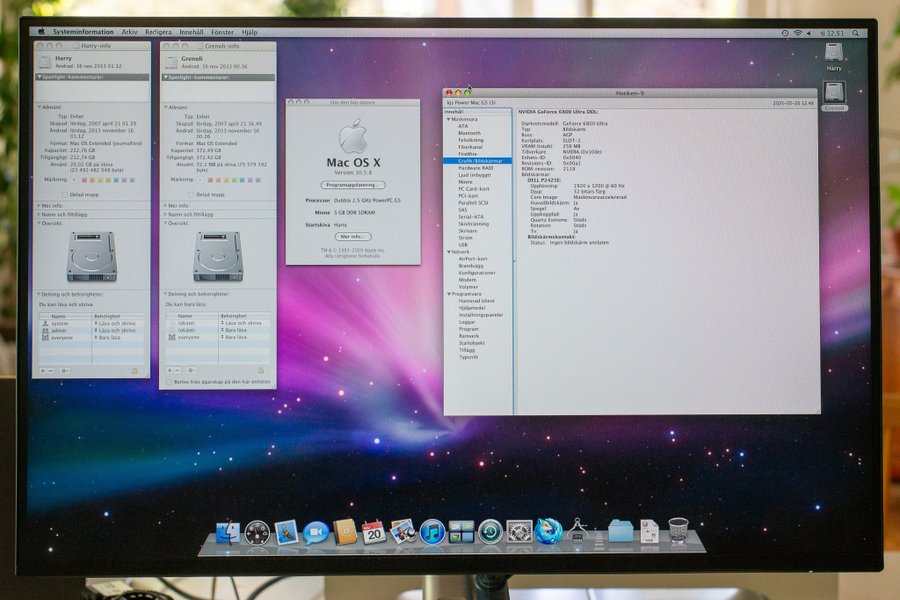
Task: Collapse Översikt section in Harry-info
Action: click(40, 223)
